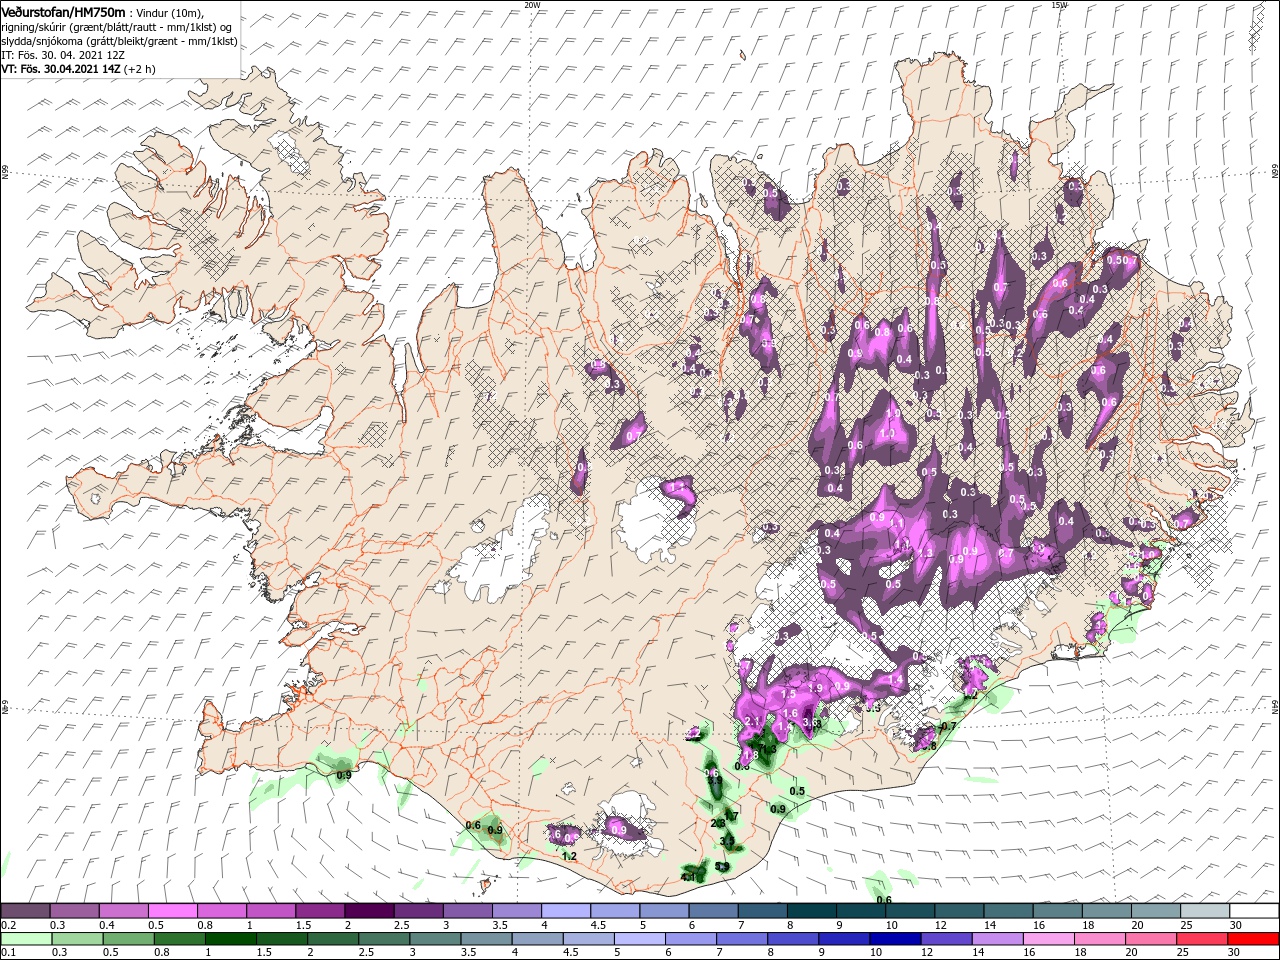Click the 2.1 snow value on the map
Image resolution: width=1280 pixels, height=960 pixels.
tap(753, 720)
